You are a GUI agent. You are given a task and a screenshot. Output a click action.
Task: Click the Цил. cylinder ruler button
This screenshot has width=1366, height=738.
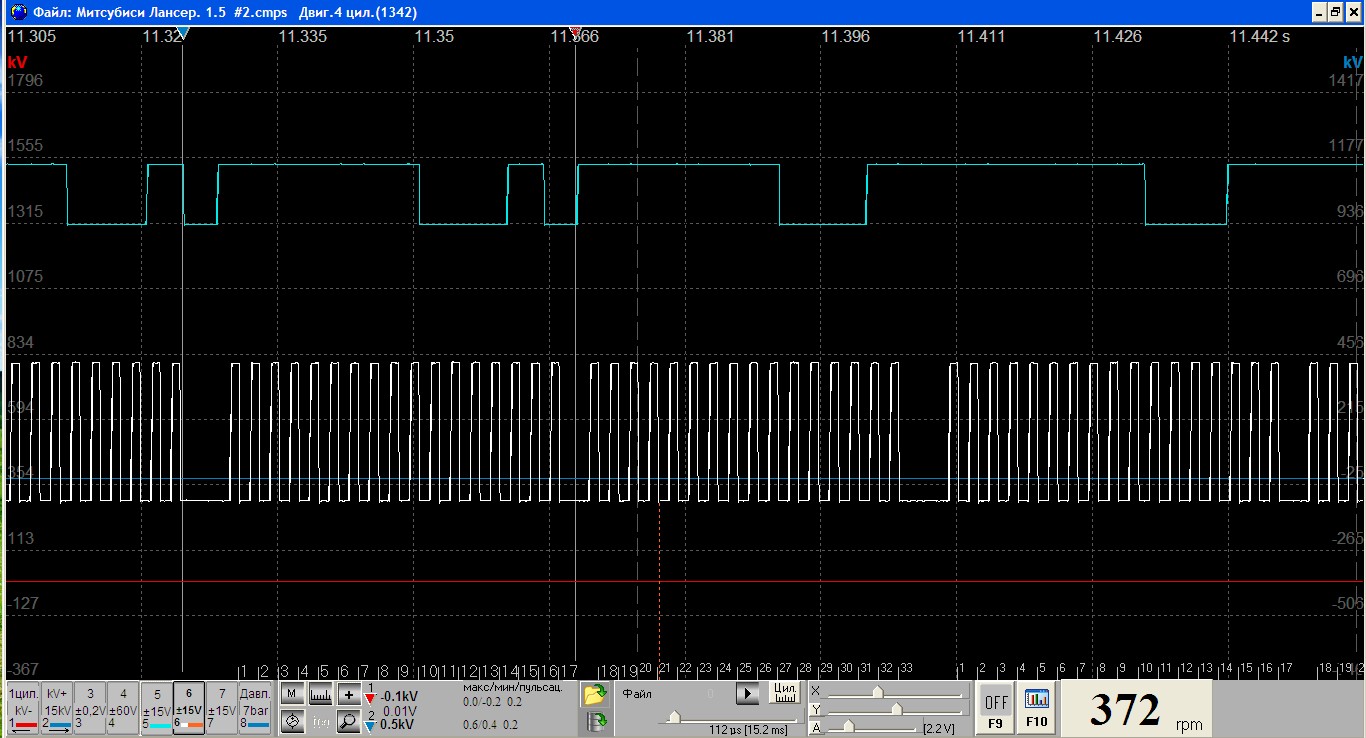(x=785, y=692)
